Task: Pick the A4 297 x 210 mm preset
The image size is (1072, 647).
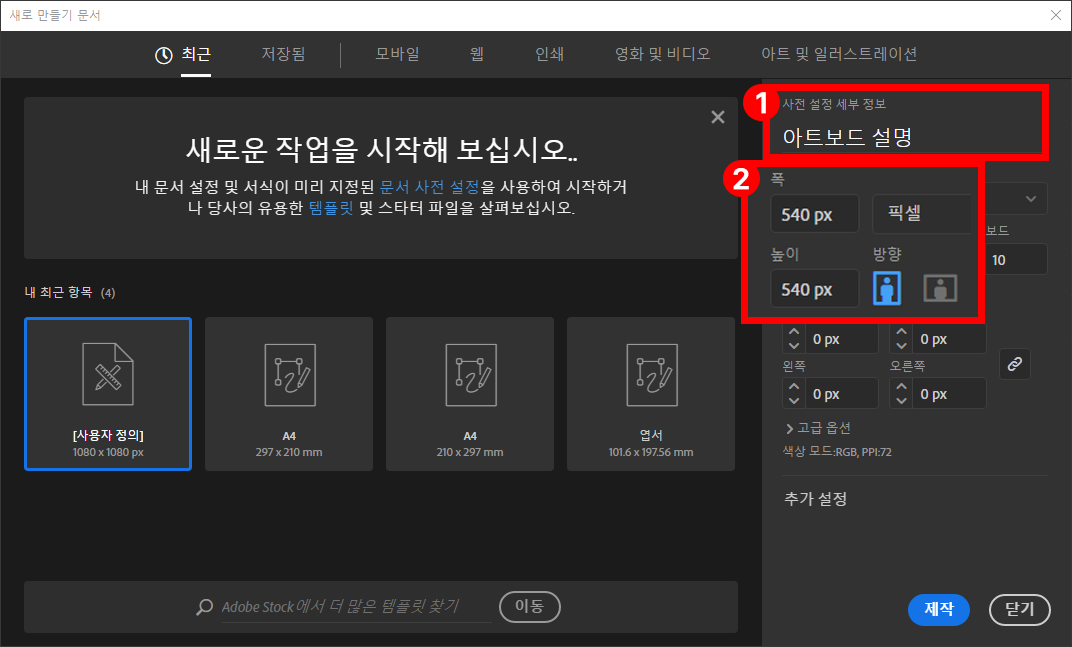Action: point(289,393)
